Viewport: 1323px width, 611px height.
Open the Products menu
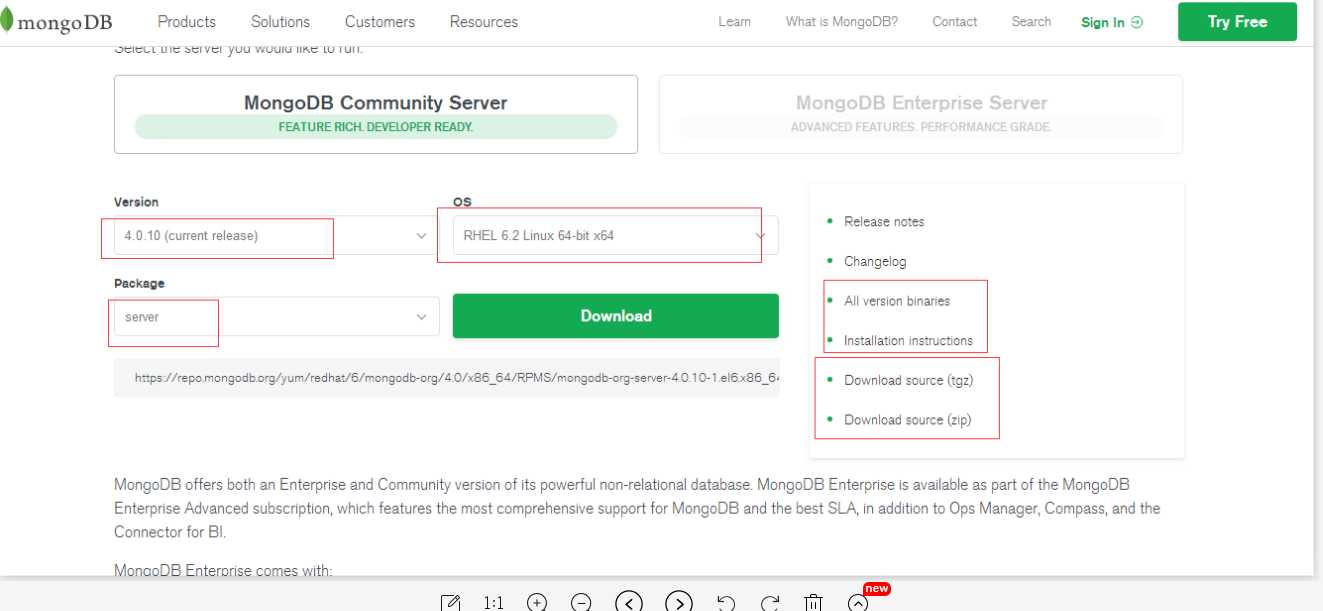(187, 21)
